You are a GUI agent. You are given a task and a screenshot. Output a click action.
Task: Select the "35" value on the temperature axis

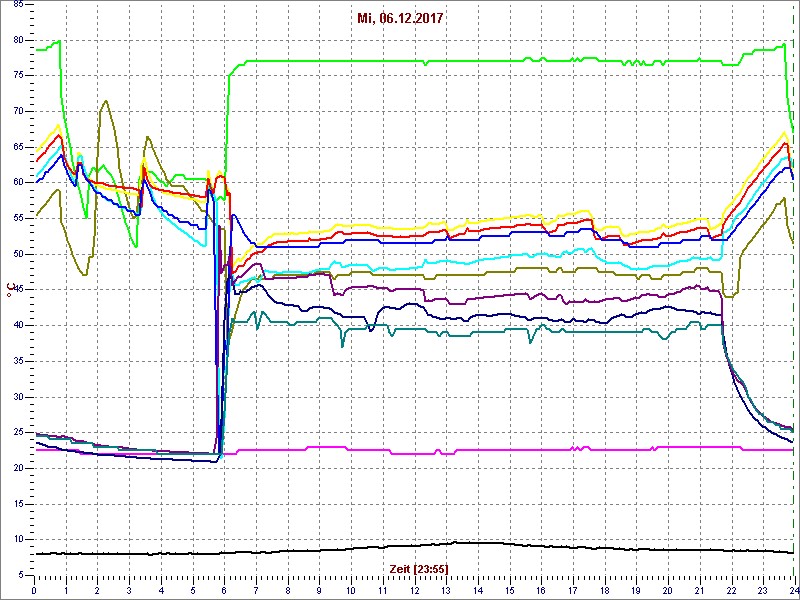pyautogui.click(x=18, y=361)
